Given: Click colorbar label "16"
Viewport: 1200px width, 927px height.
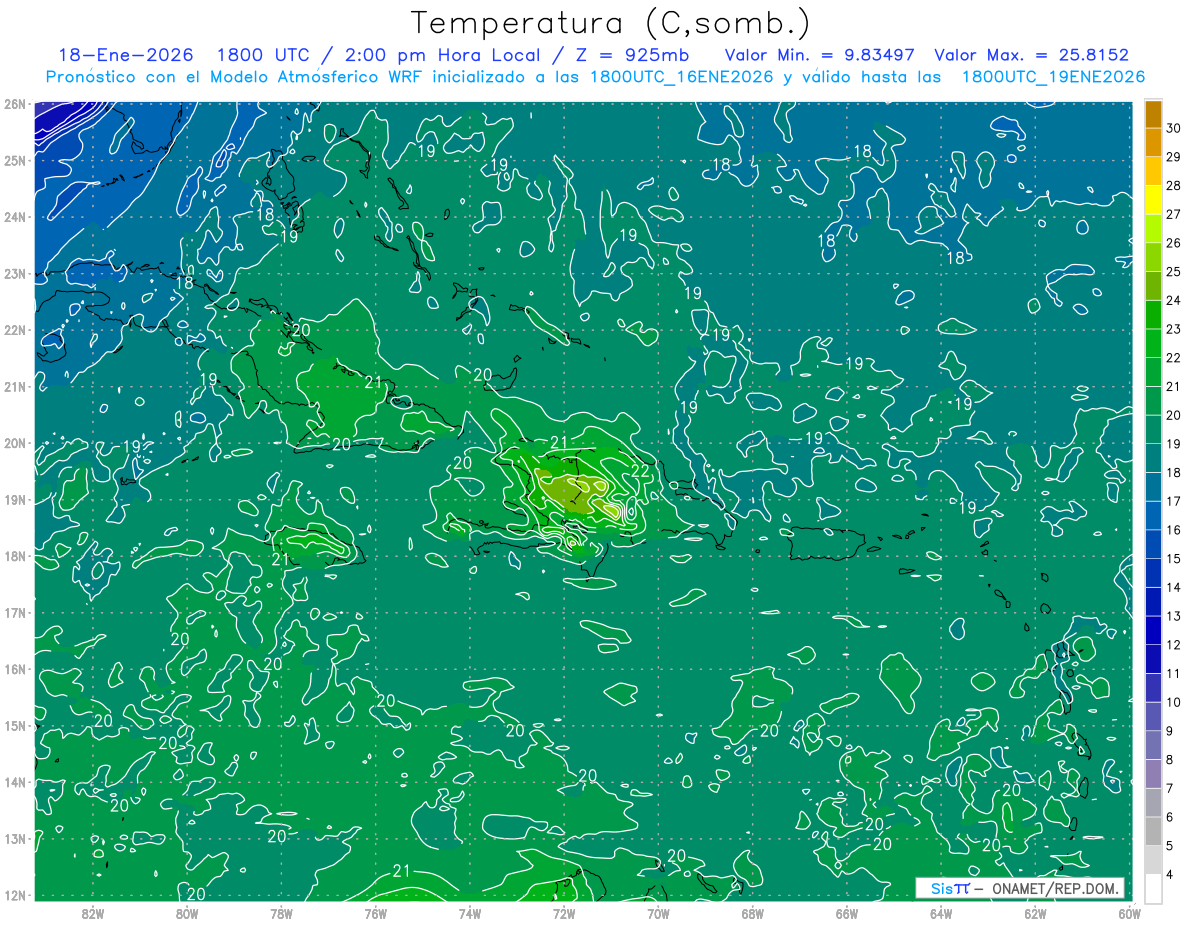Looking at the screenshot, I should coord(1174,530).
